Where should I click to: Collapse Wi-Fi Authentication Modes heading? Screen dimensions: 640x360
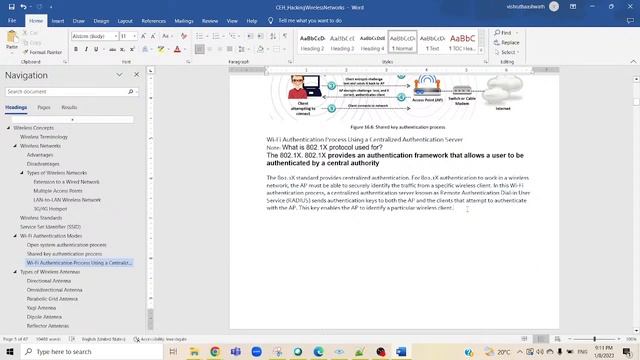[x=15, y=236]
